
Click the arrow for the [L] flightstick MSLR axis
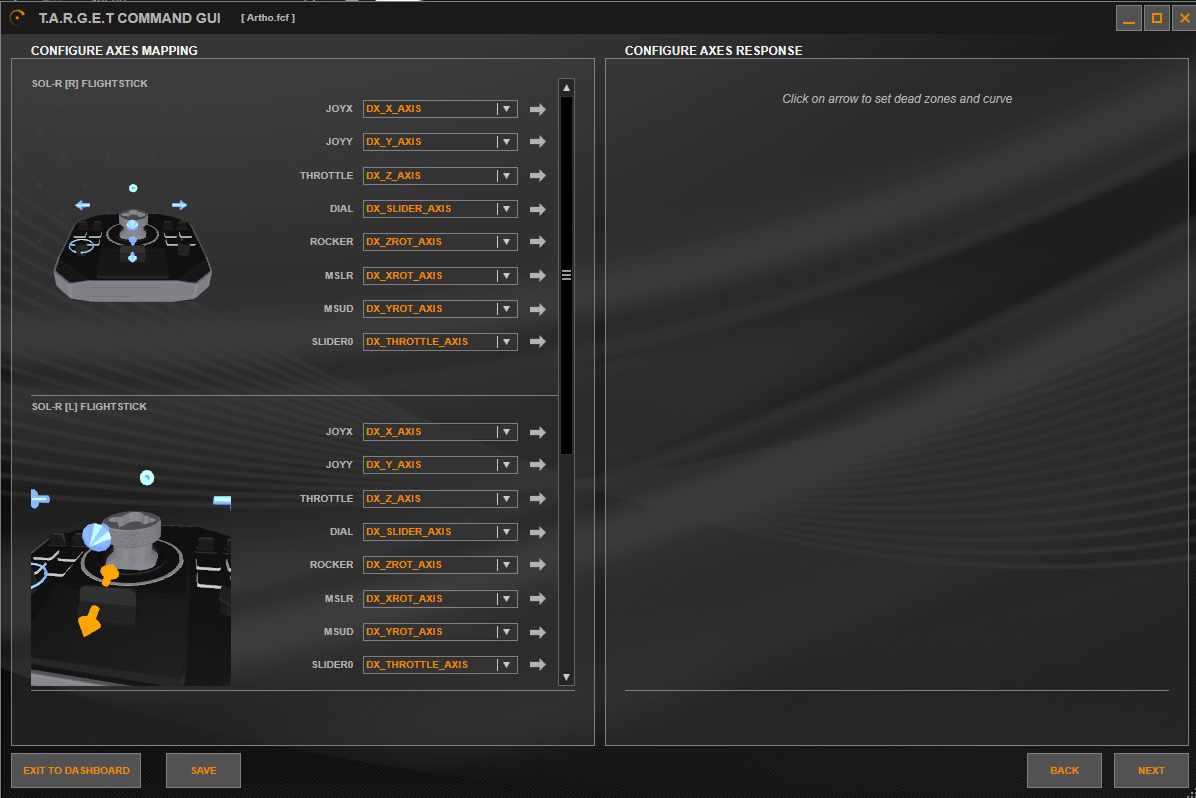(x=537, y=599)
